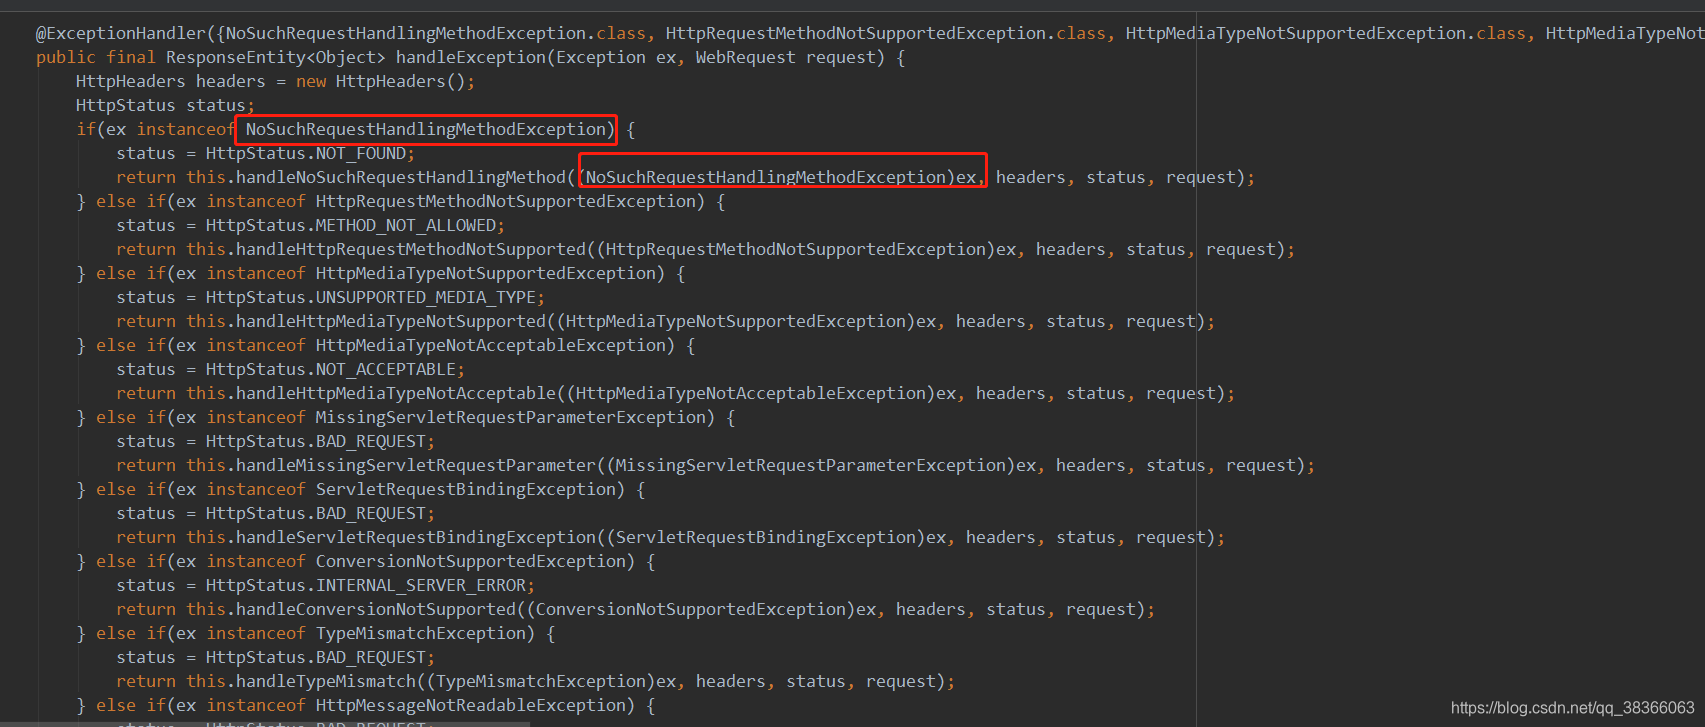Click the (TypeMismatchException)ex cast
The height and width of the screenshot is (727, 1705).
tap(551, 682)
